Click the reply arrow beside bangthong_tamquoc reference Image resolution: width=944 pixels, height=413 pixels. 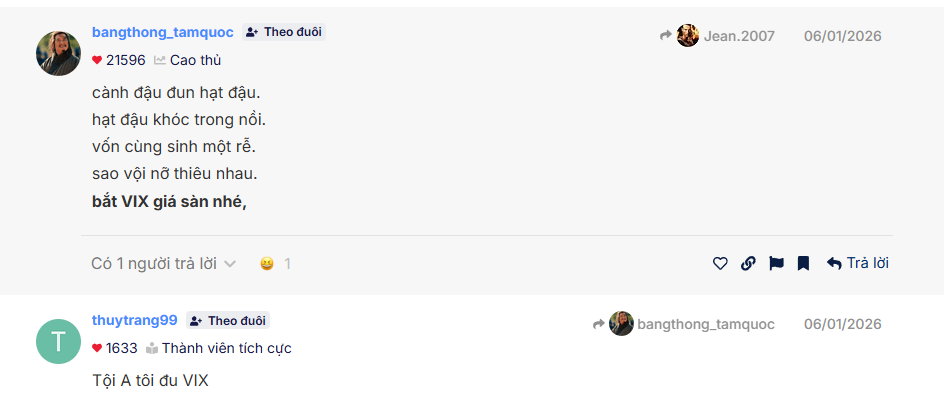(x=599, y=324)
